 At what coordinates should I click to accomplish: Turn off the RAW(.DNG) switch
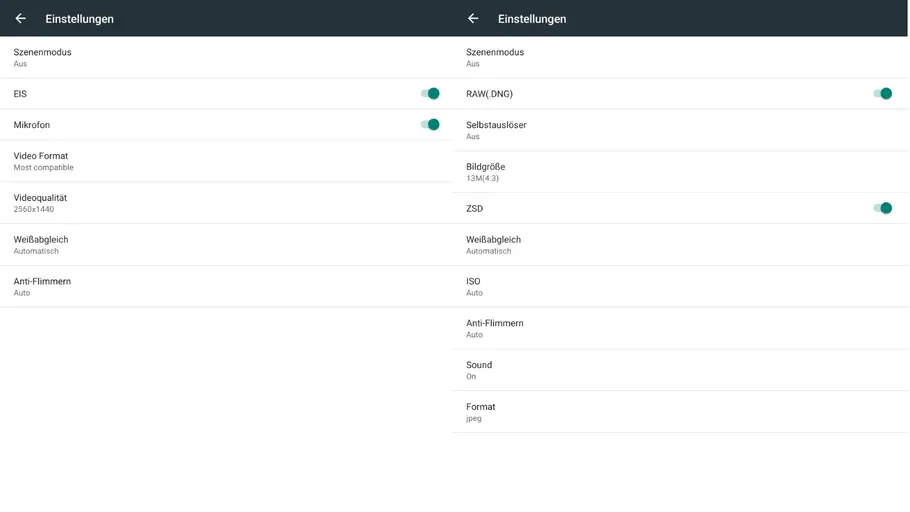[883, 93]
